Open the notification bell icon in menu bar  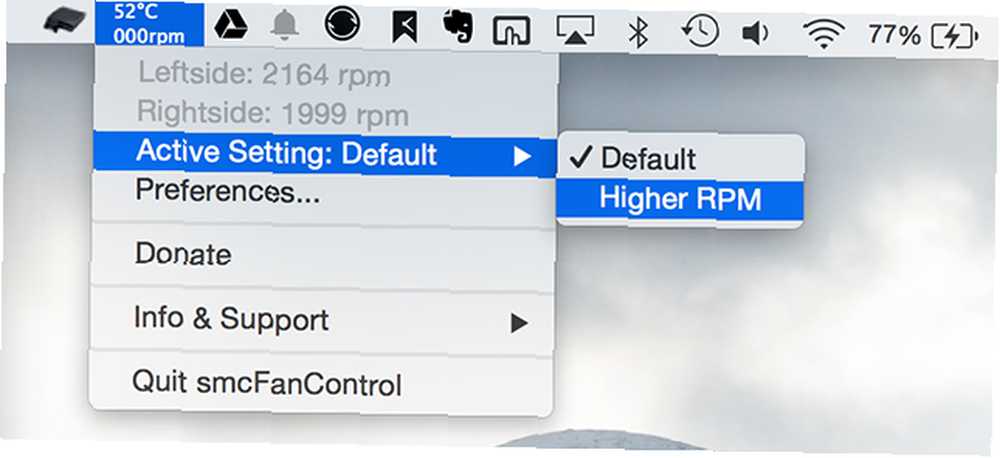coord(285,26)
